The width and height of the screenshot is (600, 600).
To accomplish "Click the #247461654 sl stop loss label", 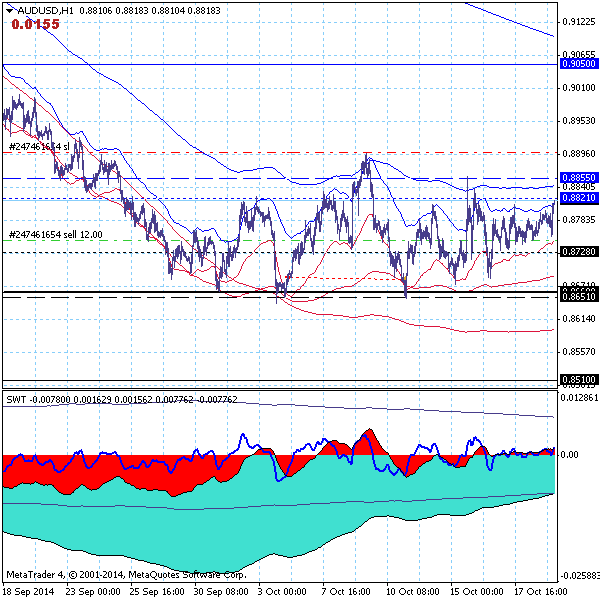I will (x=39, y=147).
